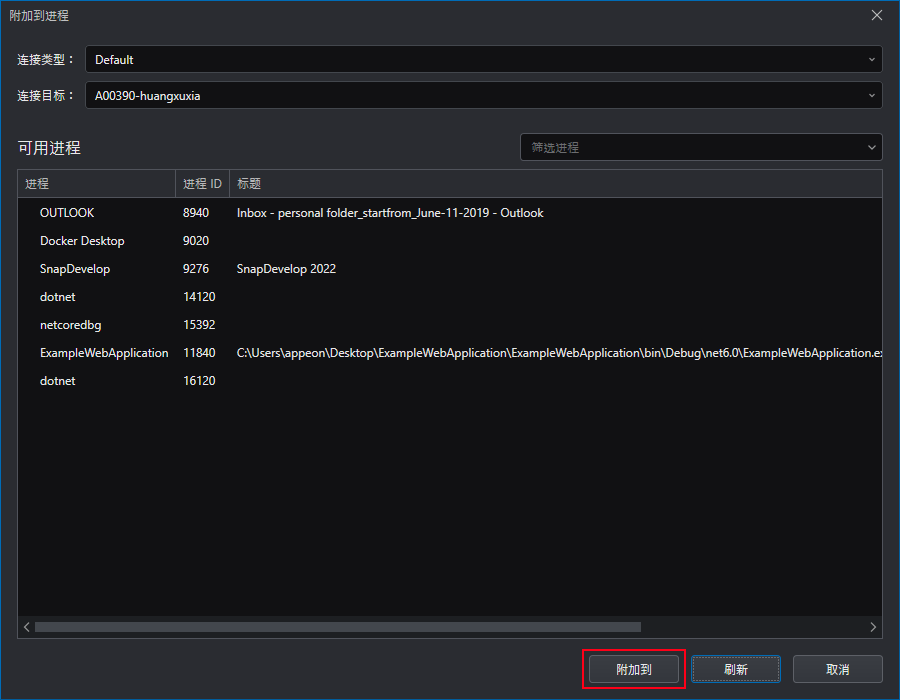Open the 连接类型 Default dropdown
The height and width of the screenshot is (700, 900).
click(484, 59)
